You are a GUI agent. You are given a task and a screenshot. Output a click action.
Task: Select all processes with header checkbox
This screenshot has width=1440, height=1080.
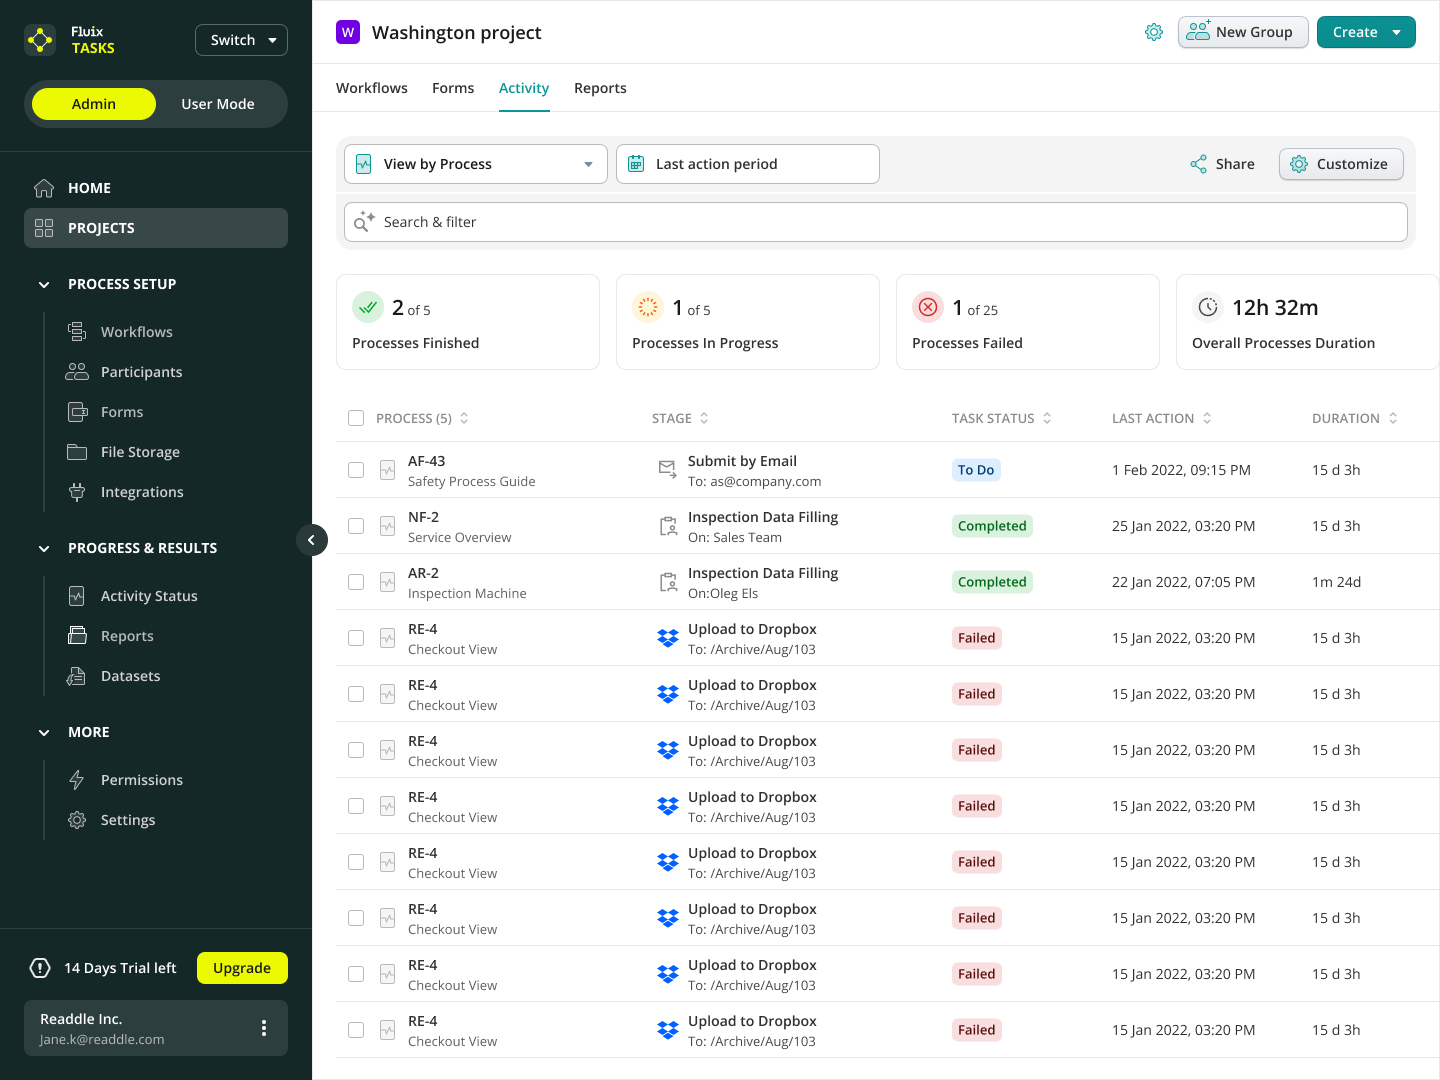pyautogui.click(x=356, y=418)
